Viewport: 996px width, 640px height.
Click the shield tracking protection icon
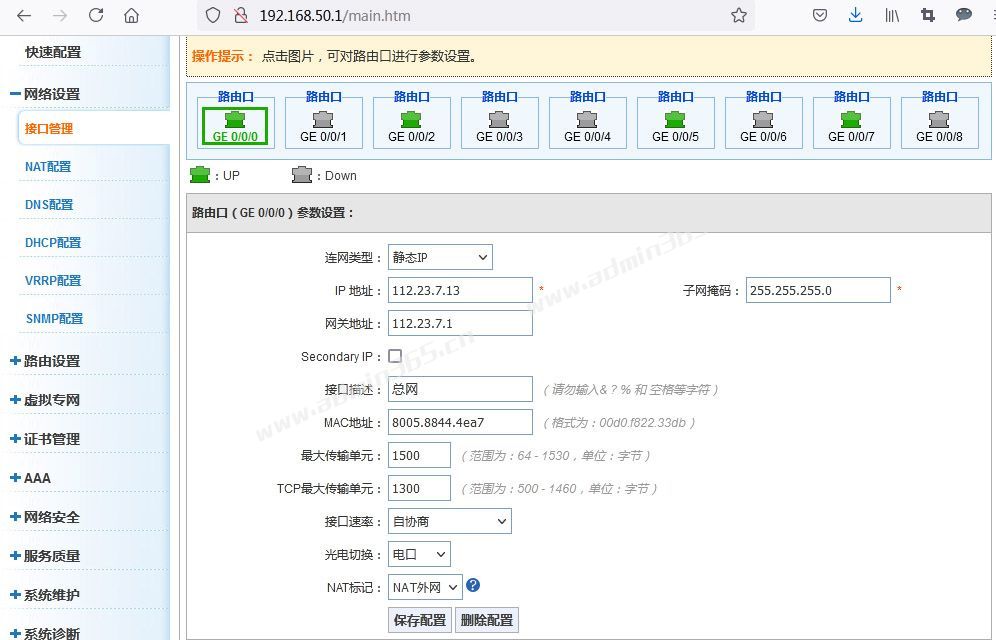(x=213, y=15)
